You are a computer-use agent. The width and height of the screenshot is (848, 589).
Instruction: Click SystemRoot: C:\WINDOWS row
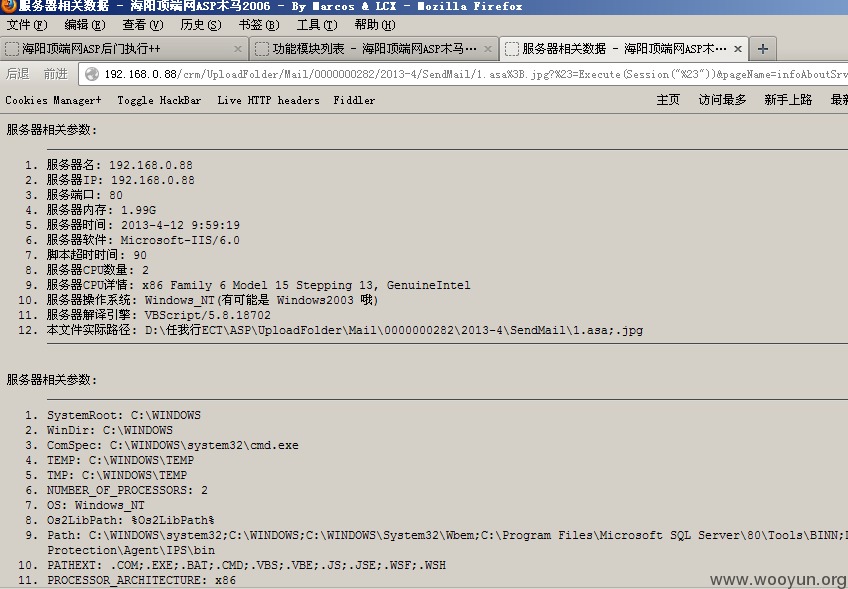pos(124,415)
